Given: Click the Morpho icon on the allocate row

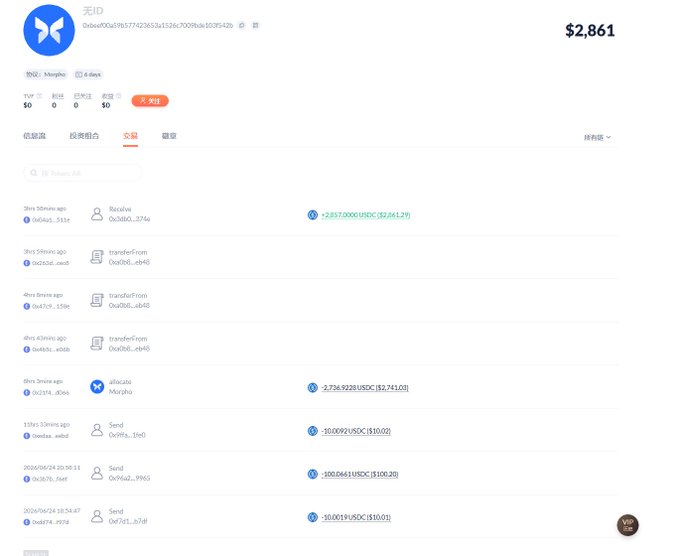Looking at the screenshot, I should click(x=97, y=386).
